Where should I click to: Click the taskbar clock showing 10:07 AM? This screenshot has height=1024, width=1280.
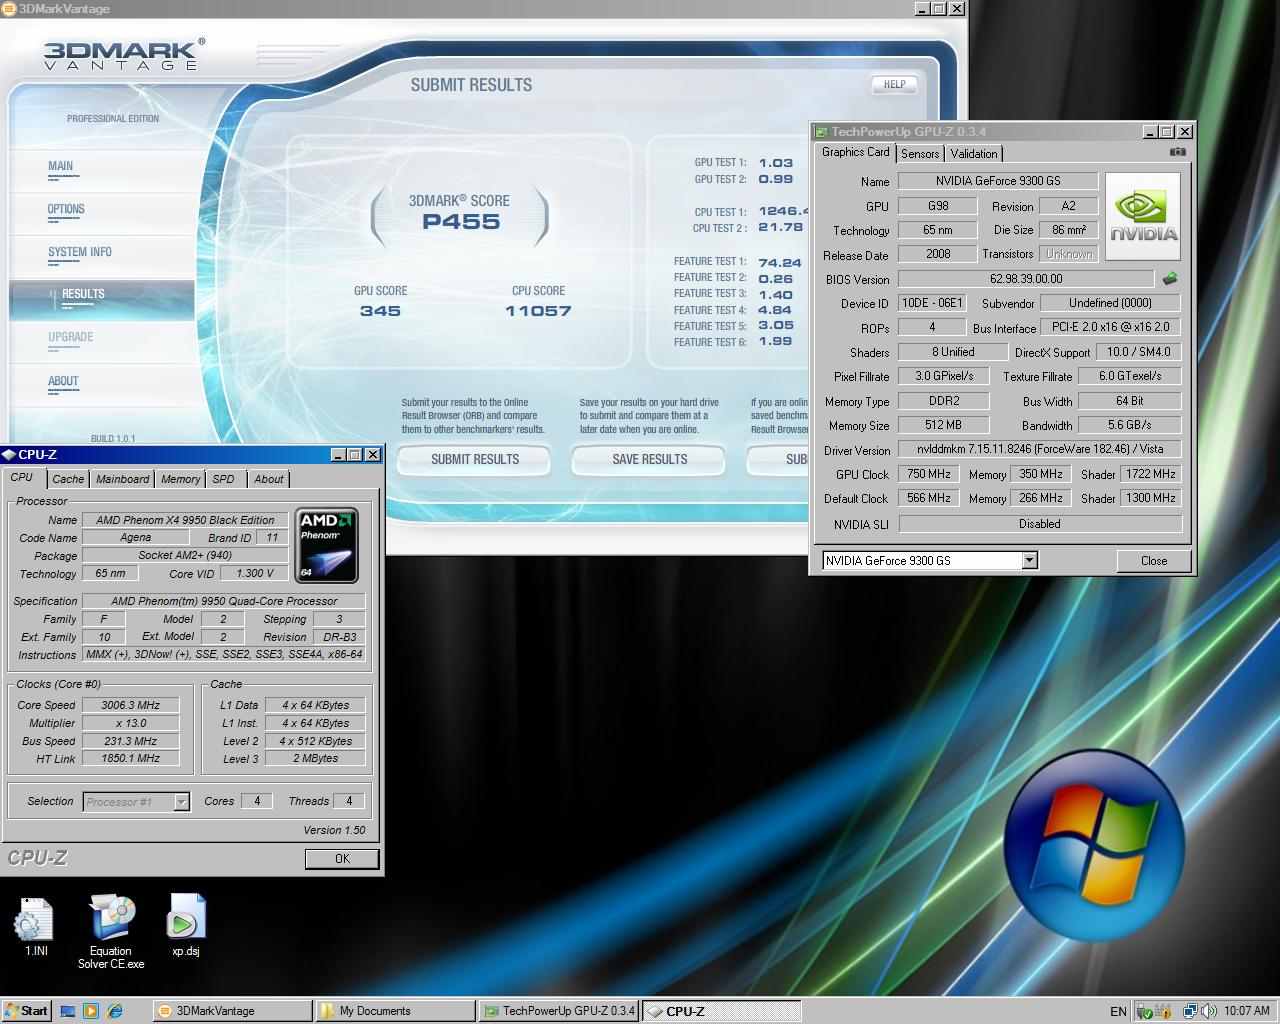(x=1247, y=1011)
